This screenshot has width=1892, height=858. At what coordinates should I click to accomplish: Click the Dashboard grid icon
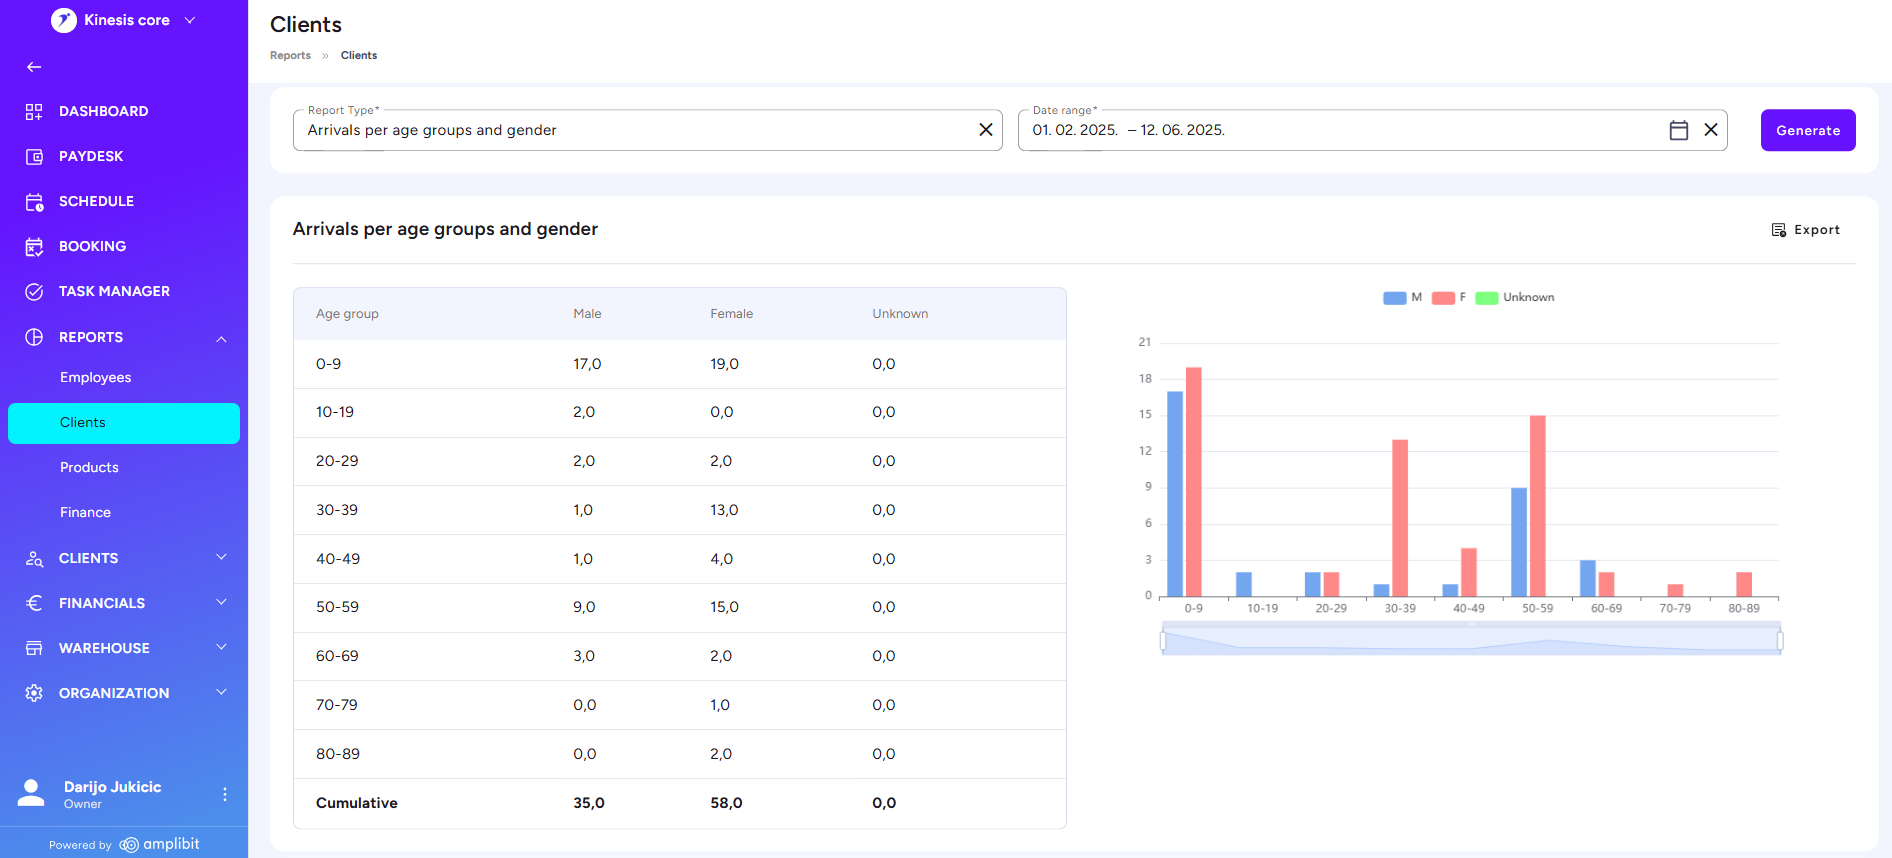34,111
